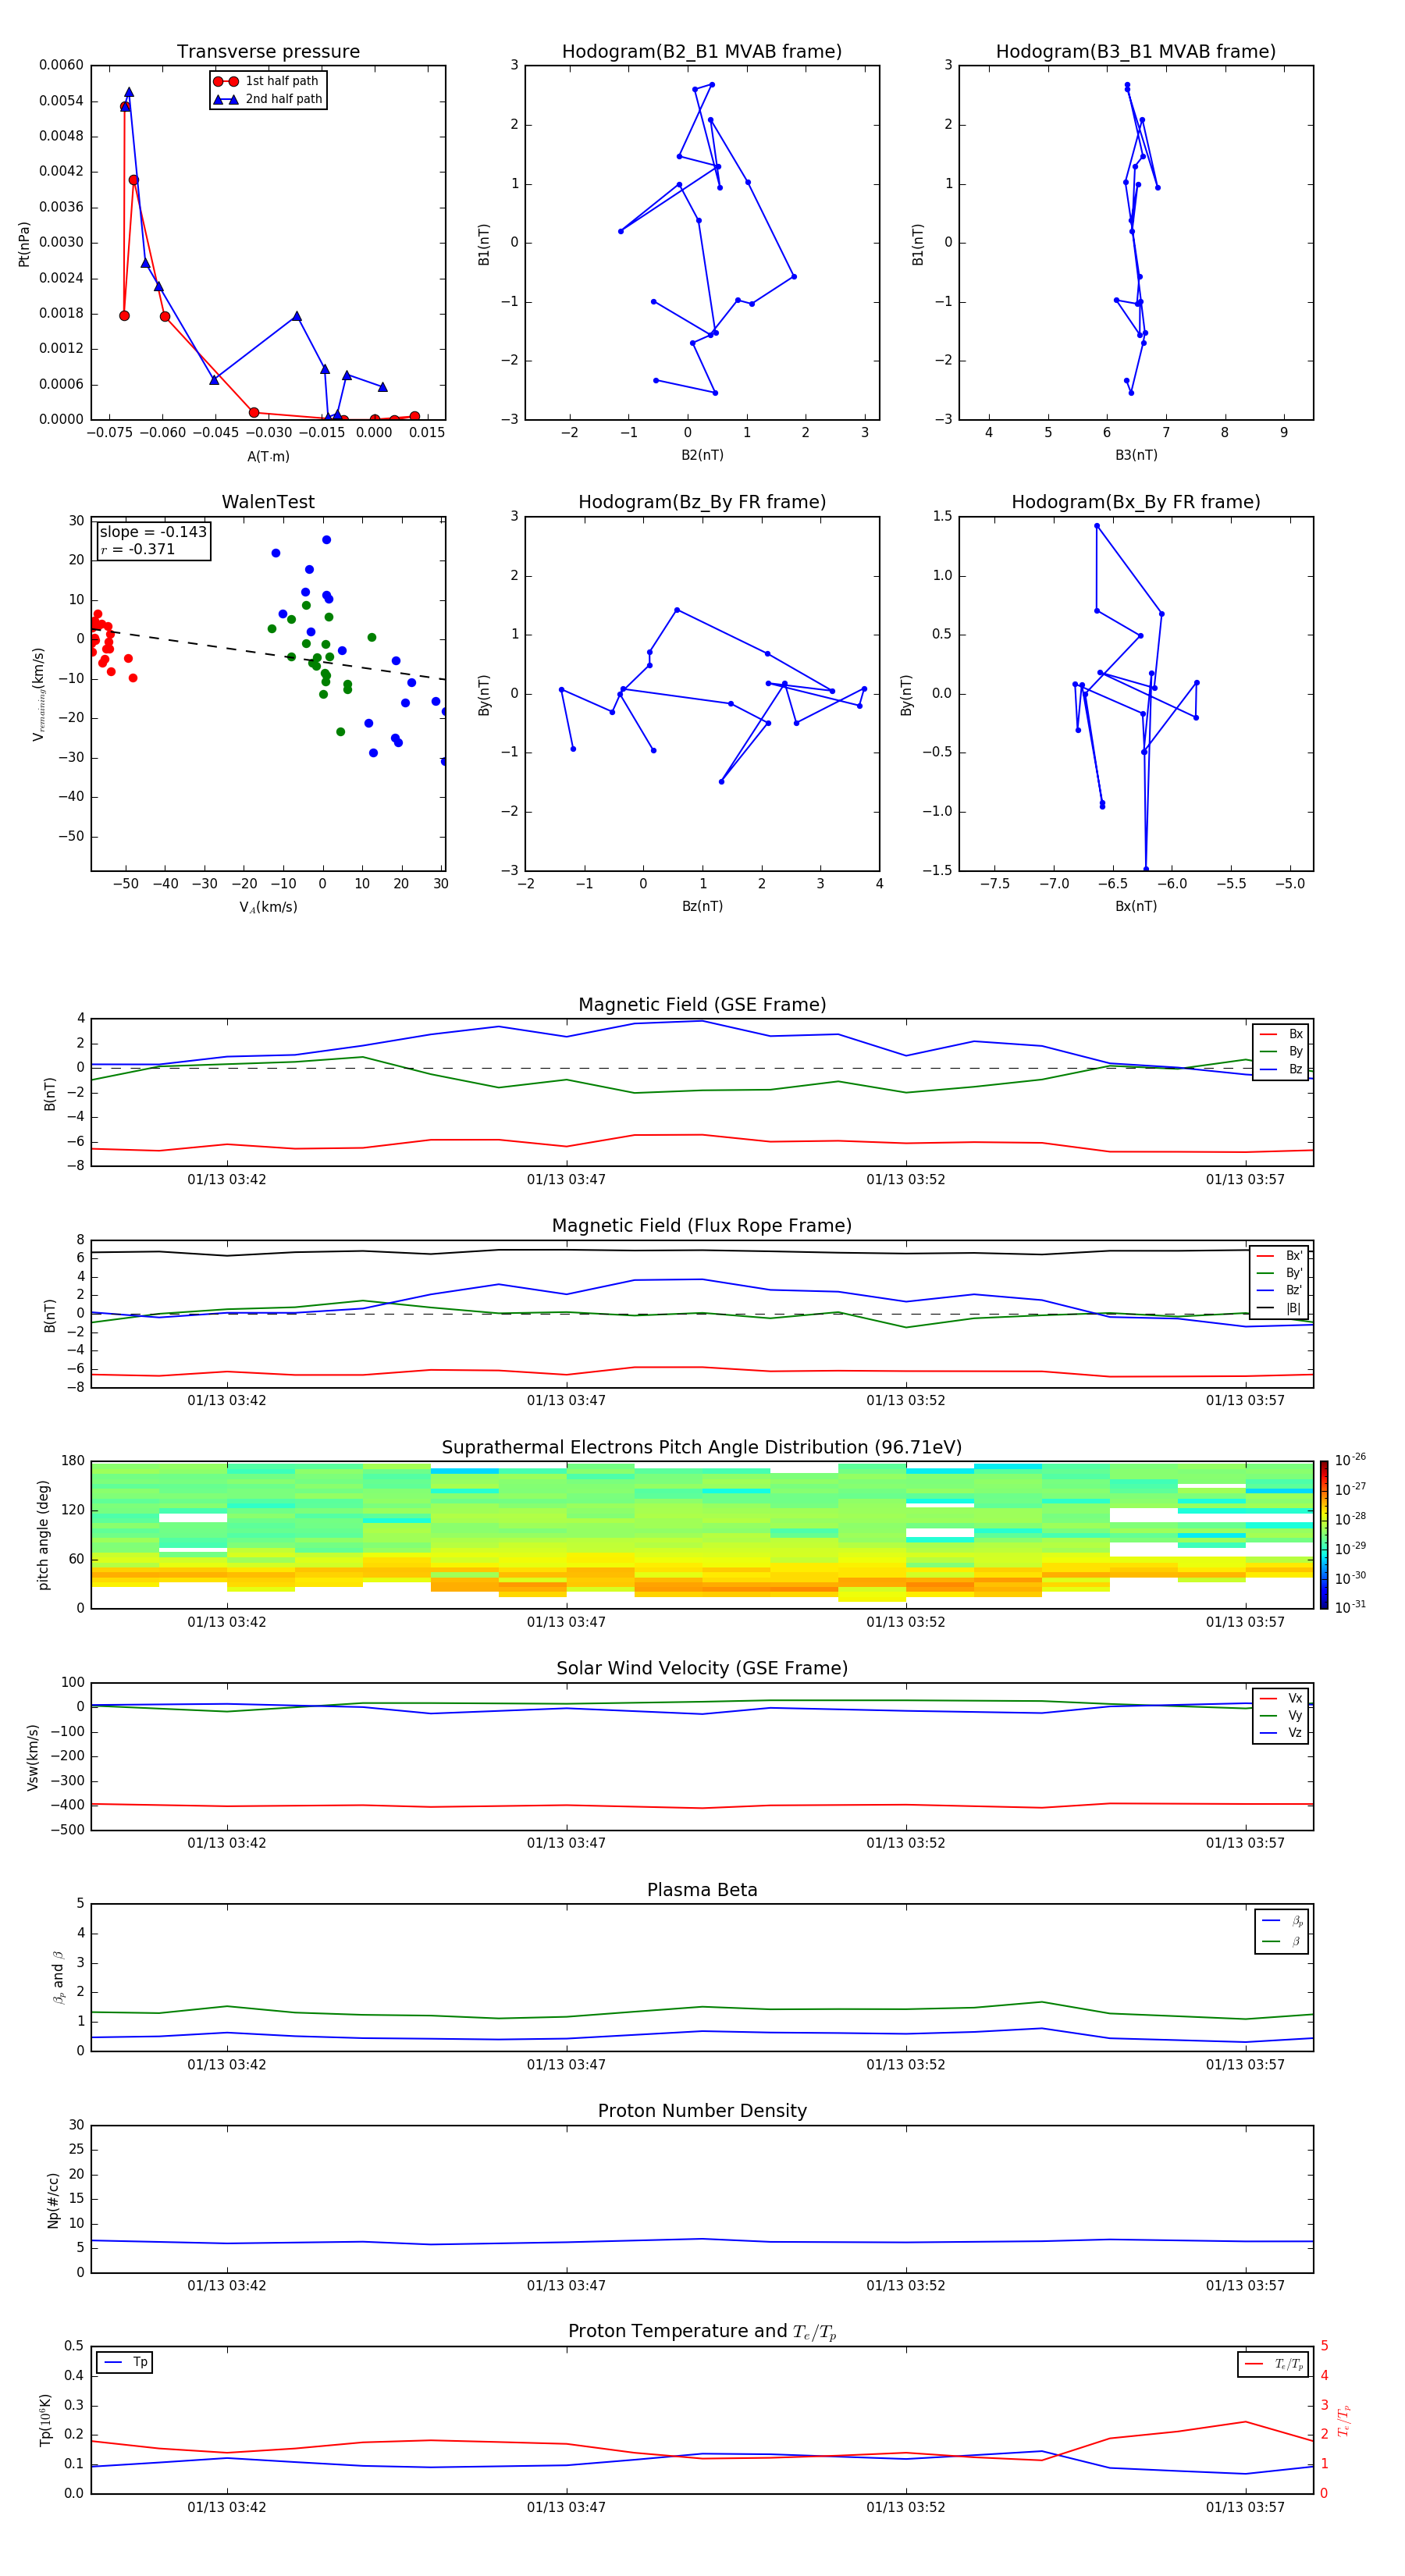Select the βp entry in Plasma Beta legend
Viewport: 1405px width, 2576px height.
point(1282,1921)
